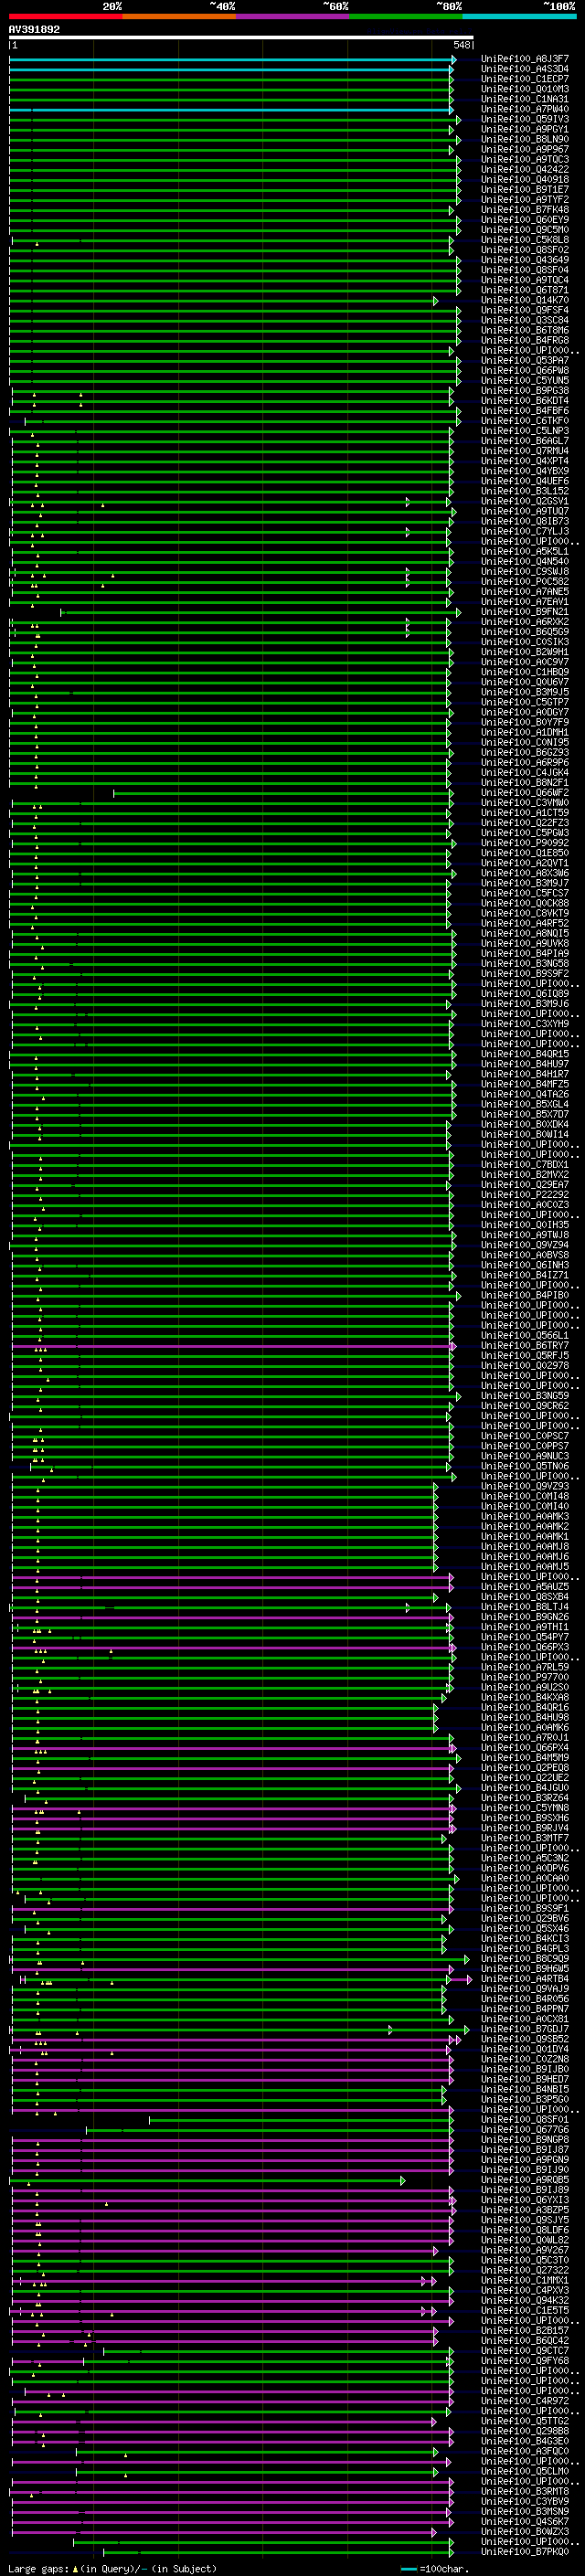Select hit label UniRef100_B7FK48
This screenshot has height=2576, width=585.
coord(525,210)
